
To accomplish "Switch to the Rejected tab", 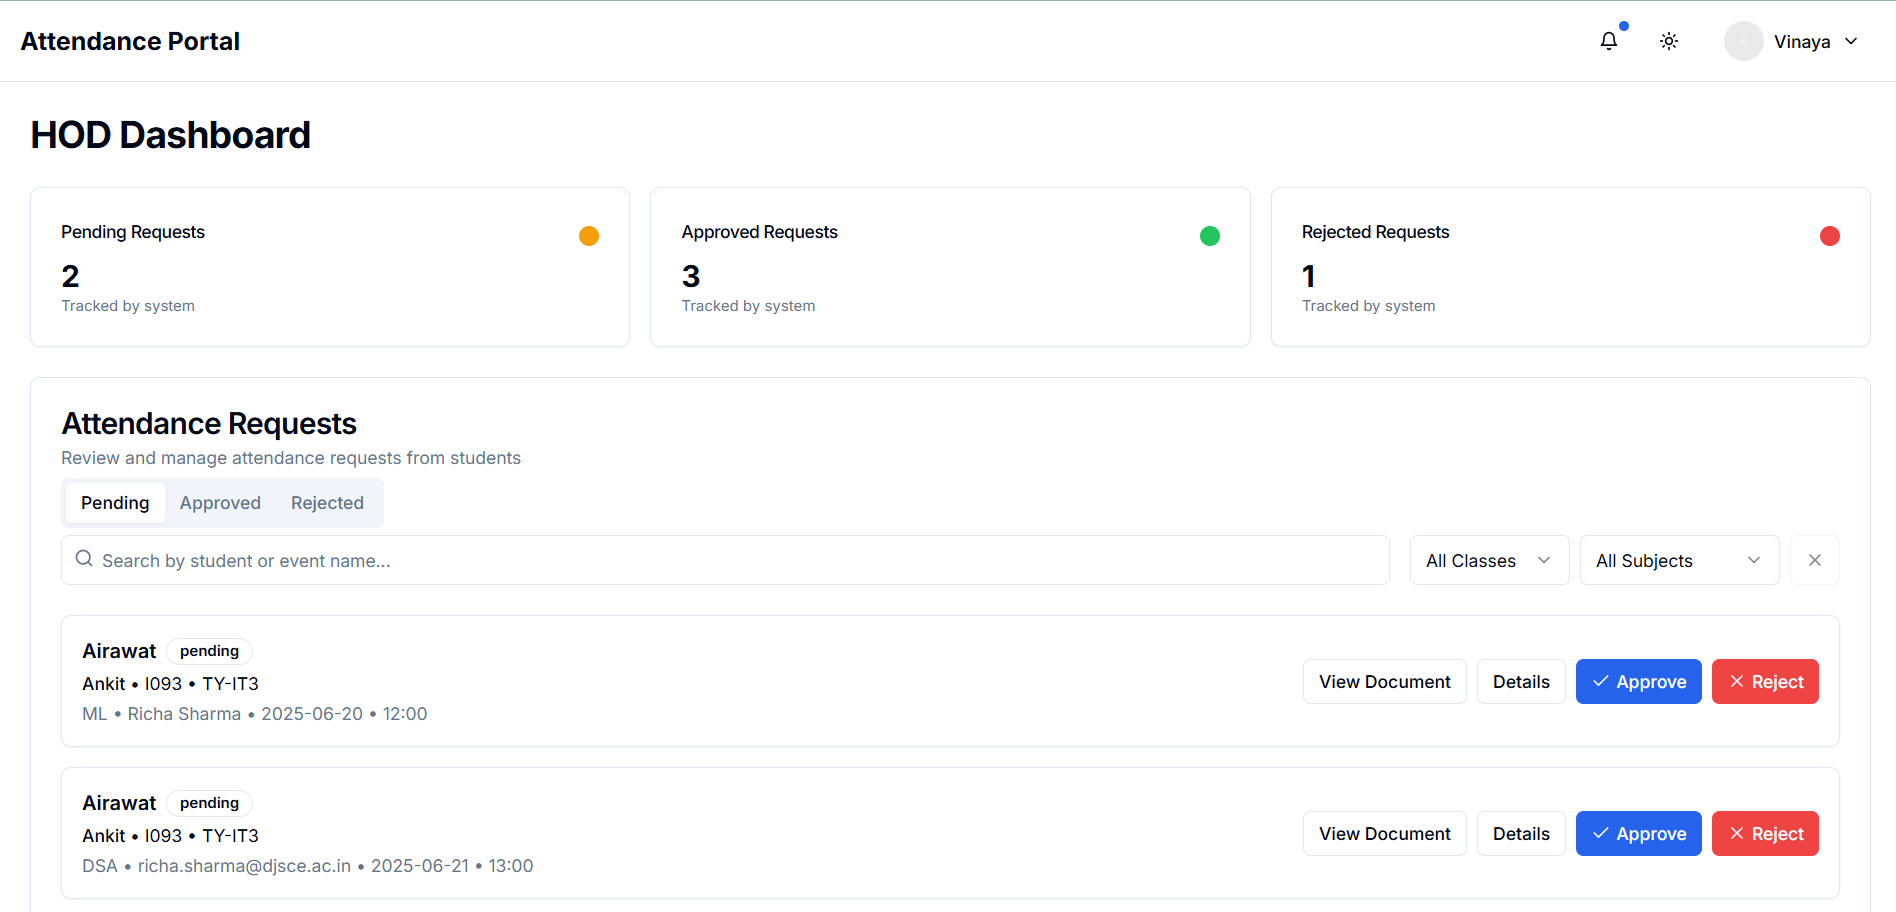I will point(327,503).
